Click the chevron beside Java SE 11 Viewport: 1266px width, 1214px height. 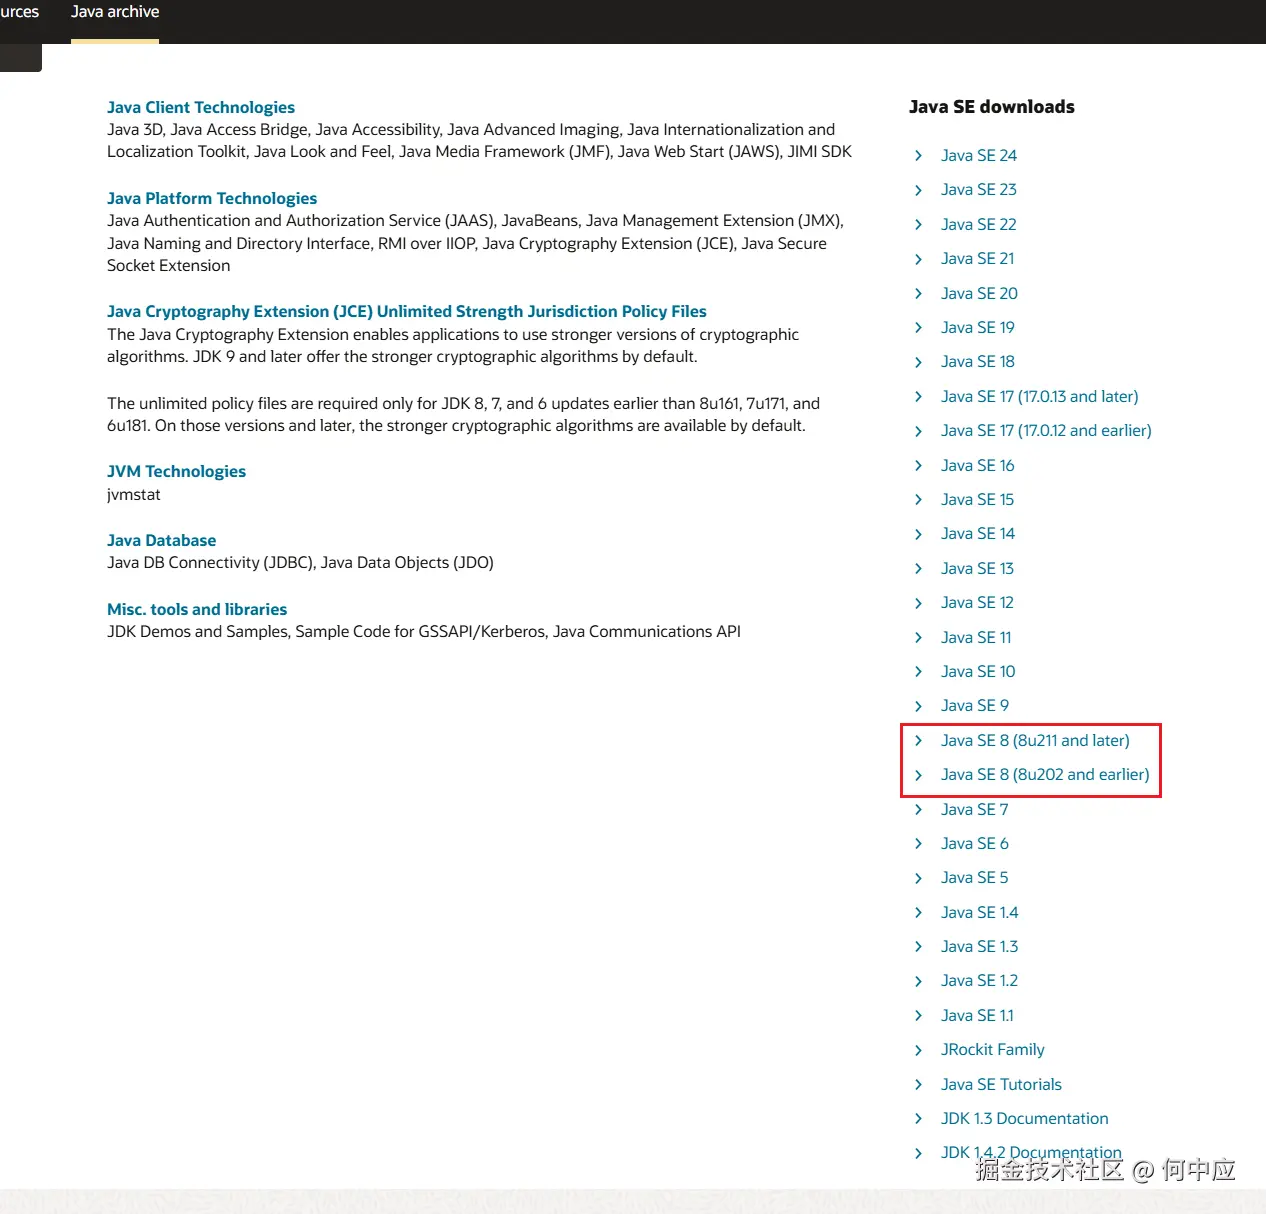coord(918,637)
